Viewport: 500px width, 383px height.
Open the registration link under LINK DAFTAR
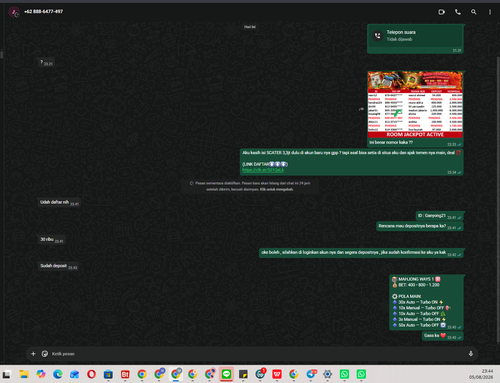click(x=263, y=170)
